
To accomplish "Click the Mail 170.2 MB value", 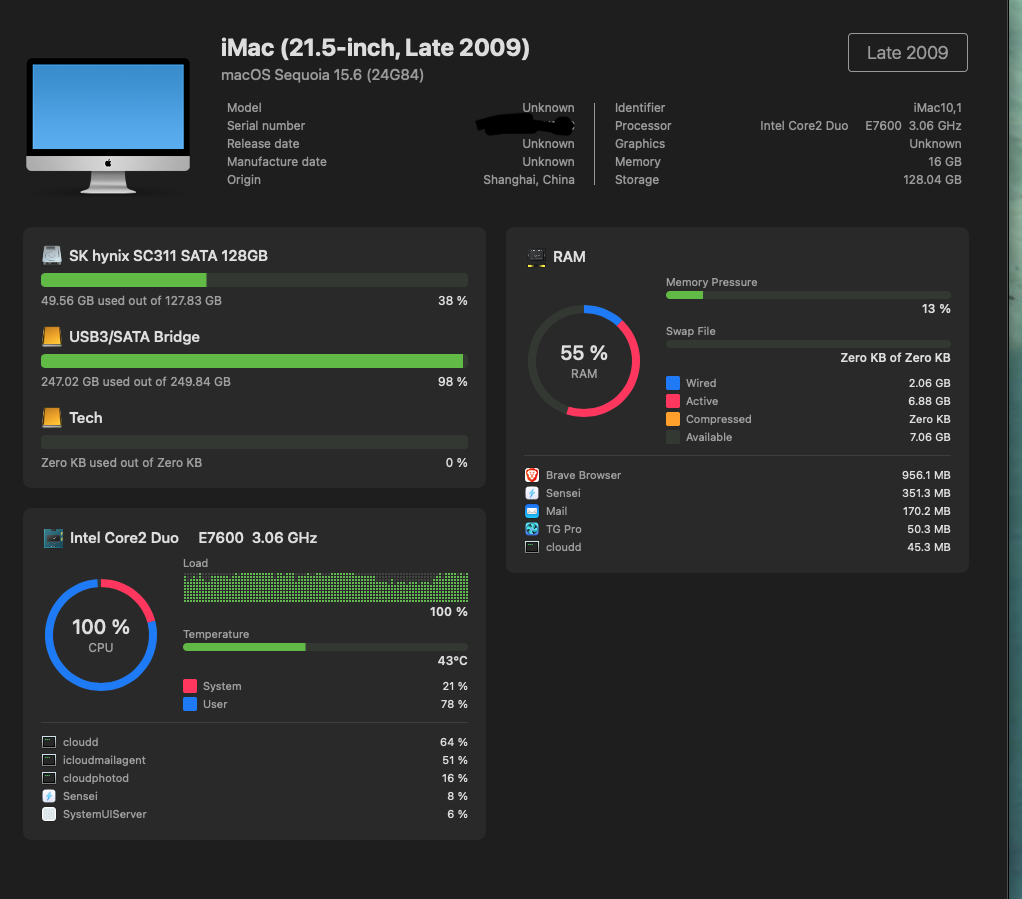I will pos(926,511).
